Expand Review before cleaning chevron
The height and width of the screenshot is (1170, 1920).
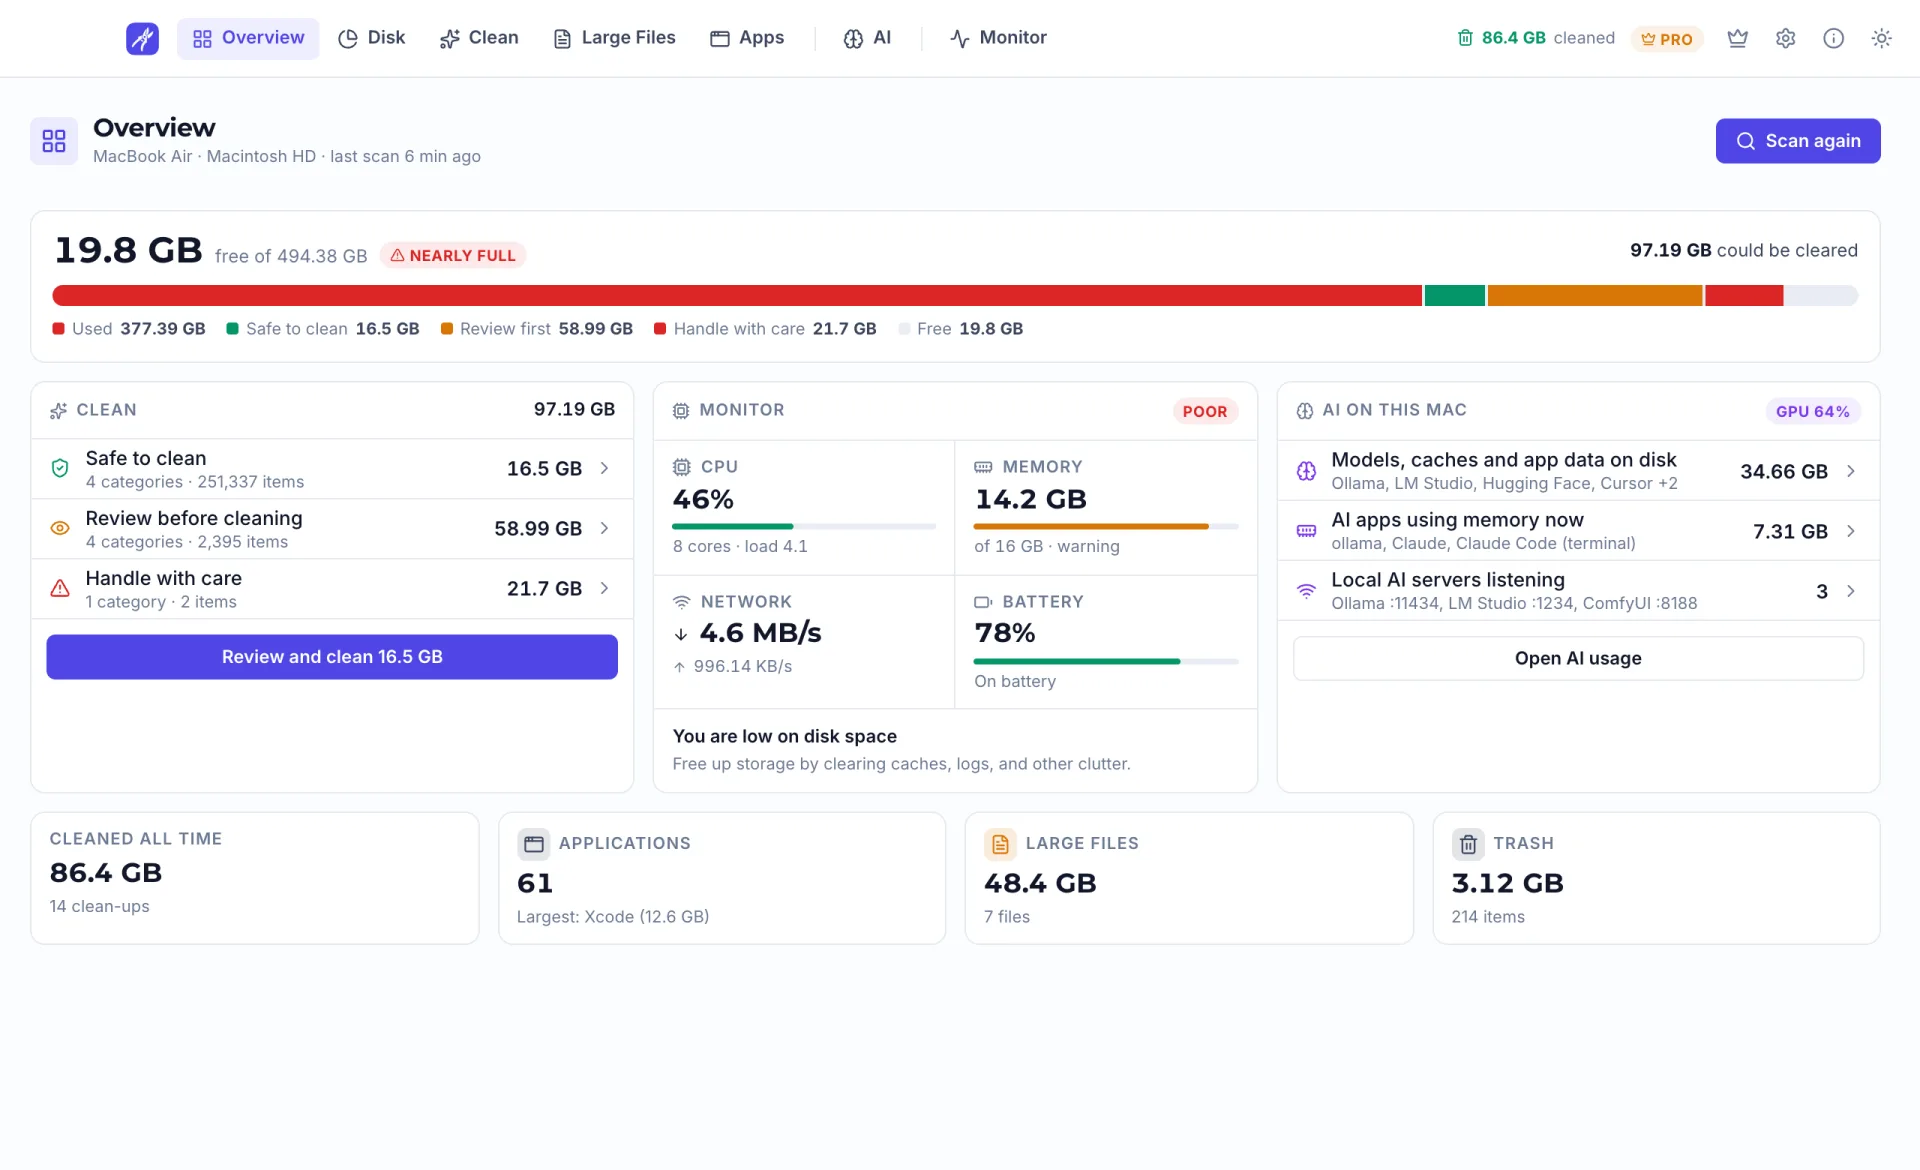[604, 528]
